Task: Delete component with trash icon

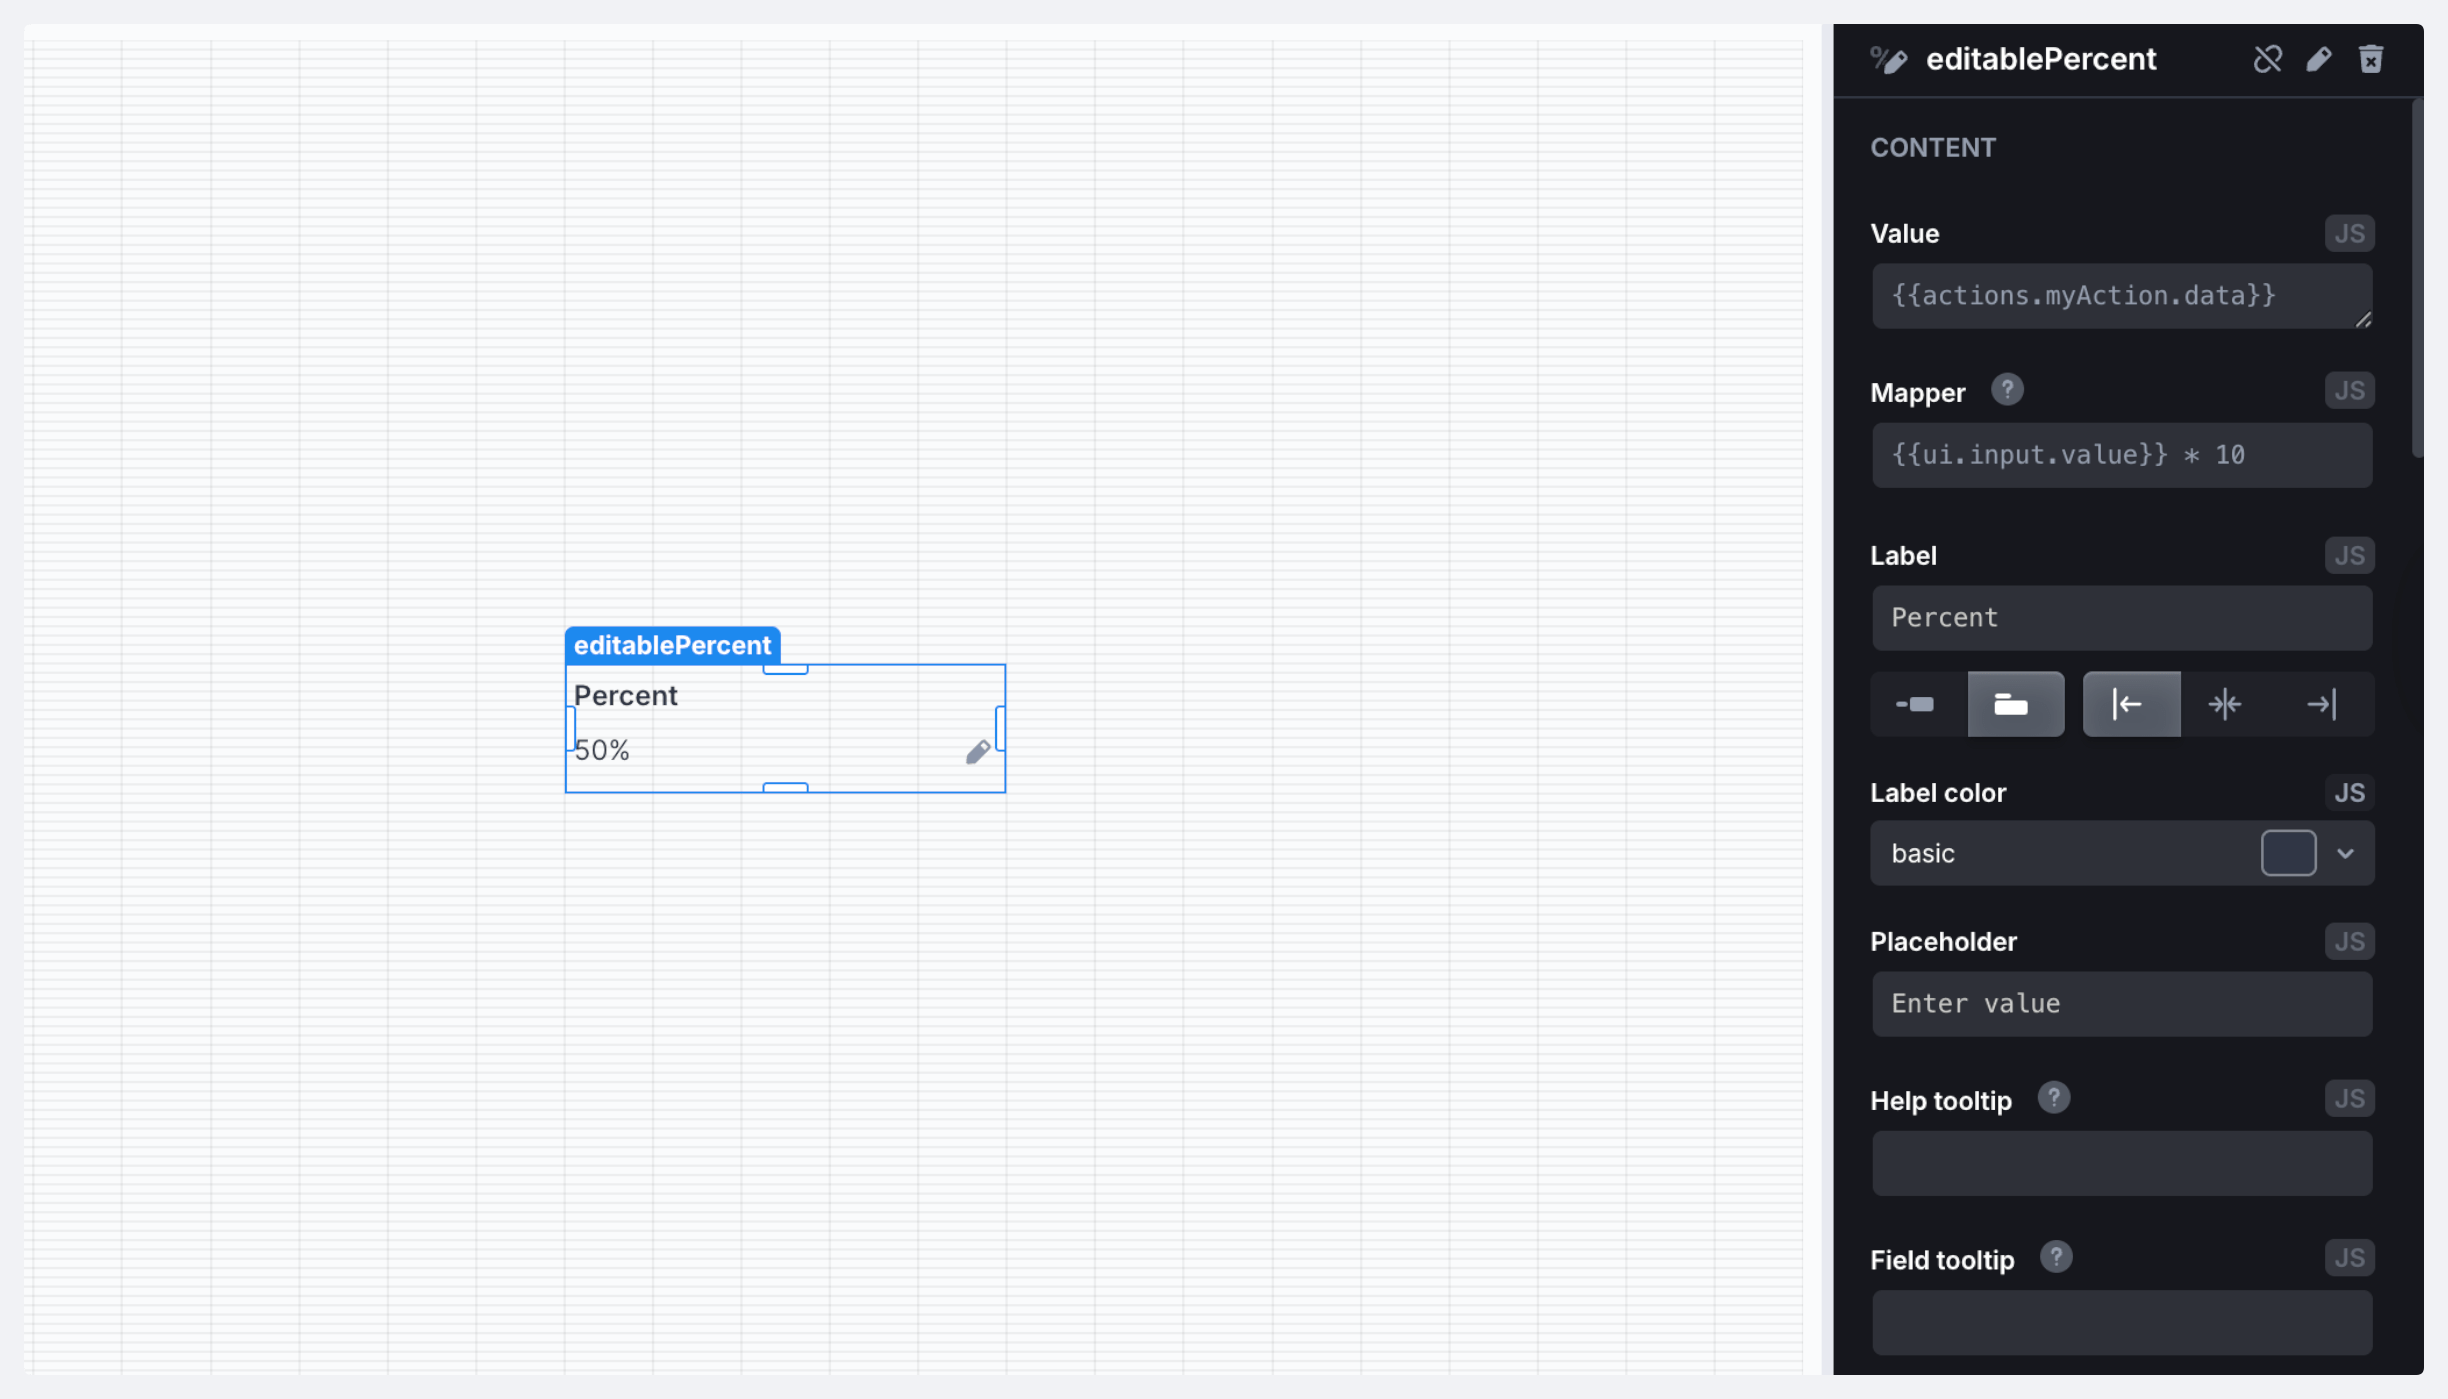Action: point(2371,59)
